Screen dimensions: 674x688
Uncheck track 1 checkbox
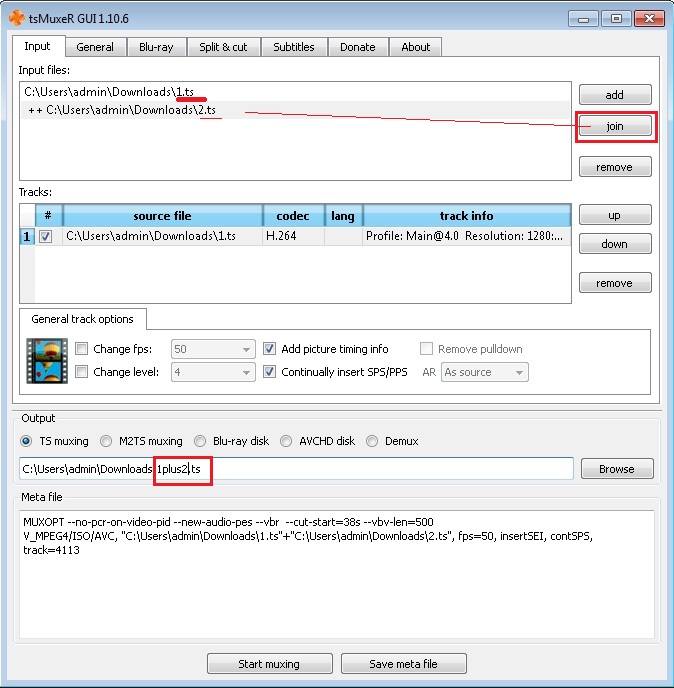tap(45, 236)
